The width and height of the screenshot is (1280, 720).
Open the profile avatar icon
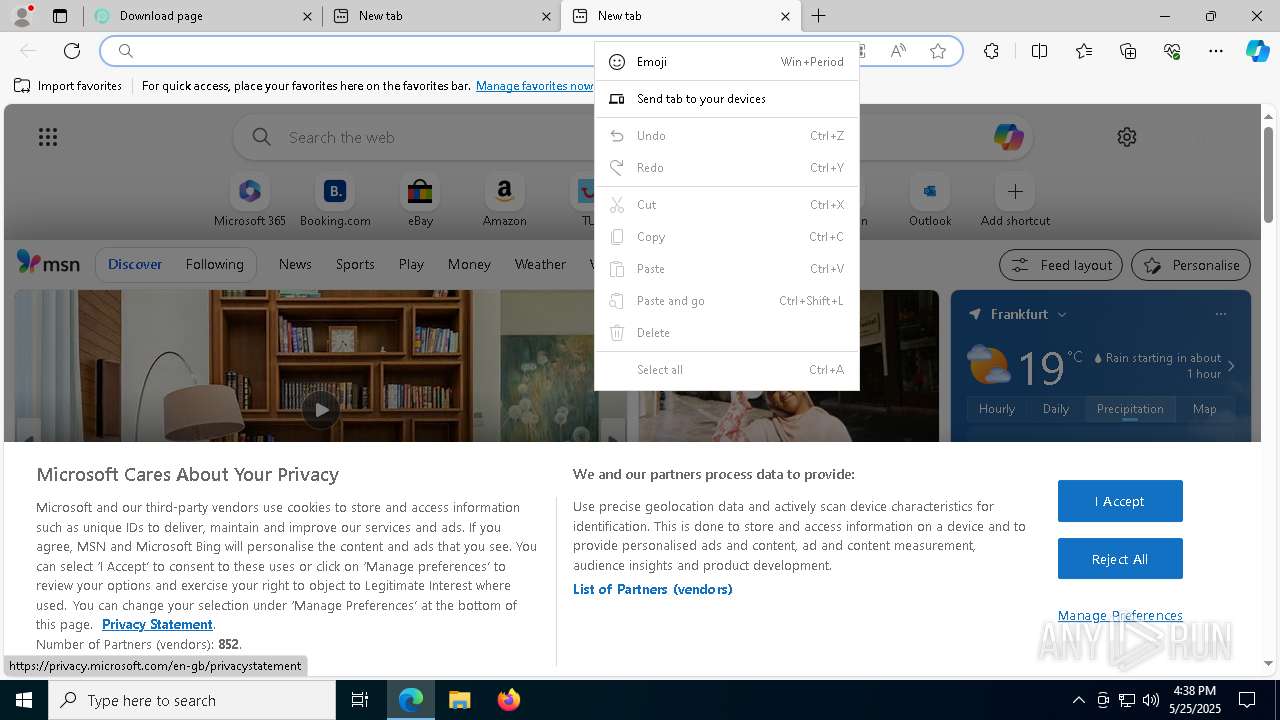point(22,16)
